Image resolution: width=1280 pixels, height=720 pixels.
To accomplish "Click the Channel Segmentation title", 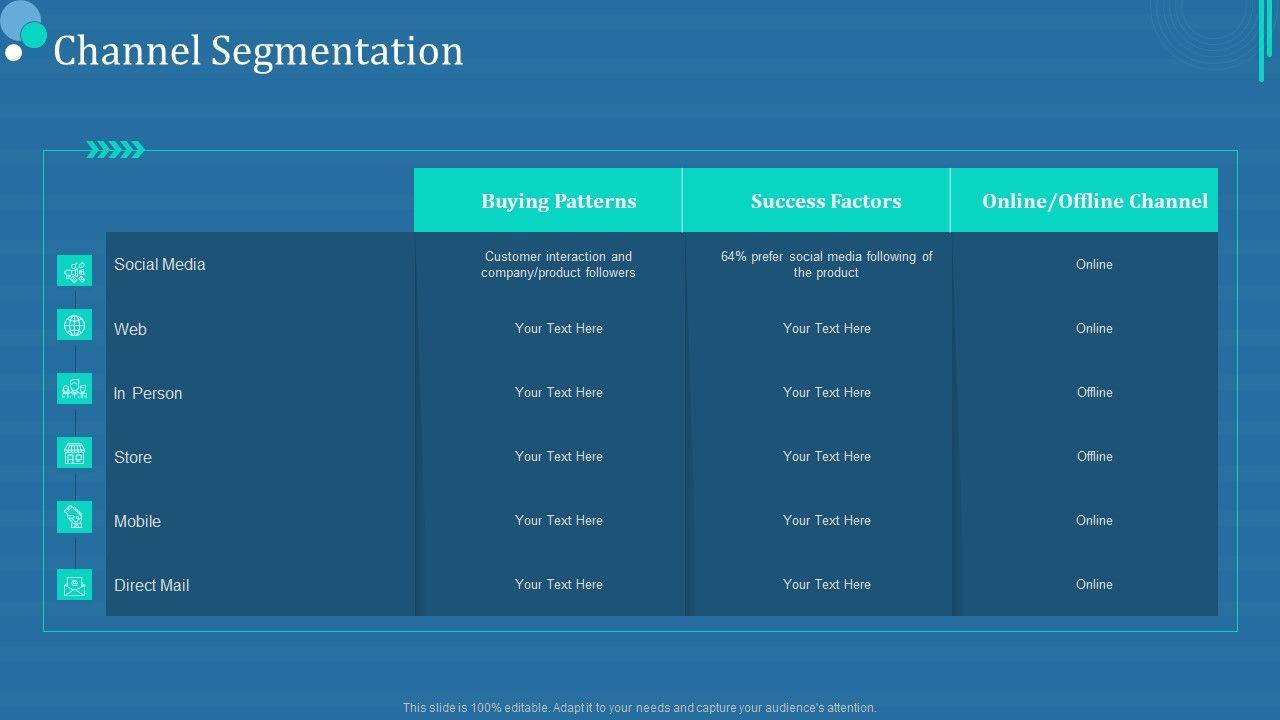I will click(x=258, y=51).
